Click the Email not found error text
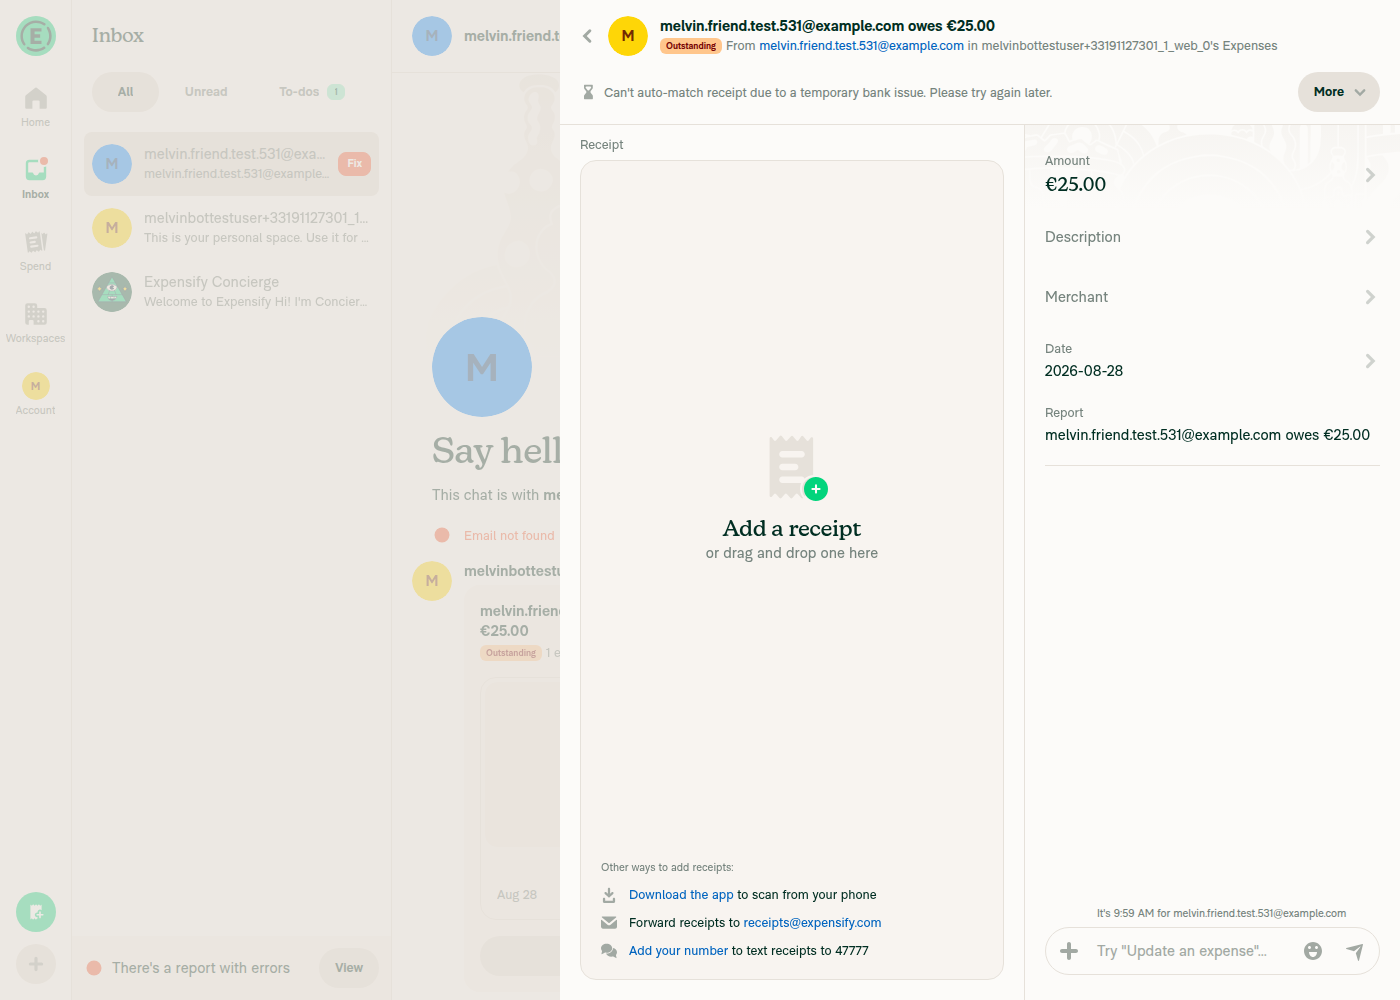This screenshot has width=1400, height=1000. pyautogui.click(x=509, y=536)
